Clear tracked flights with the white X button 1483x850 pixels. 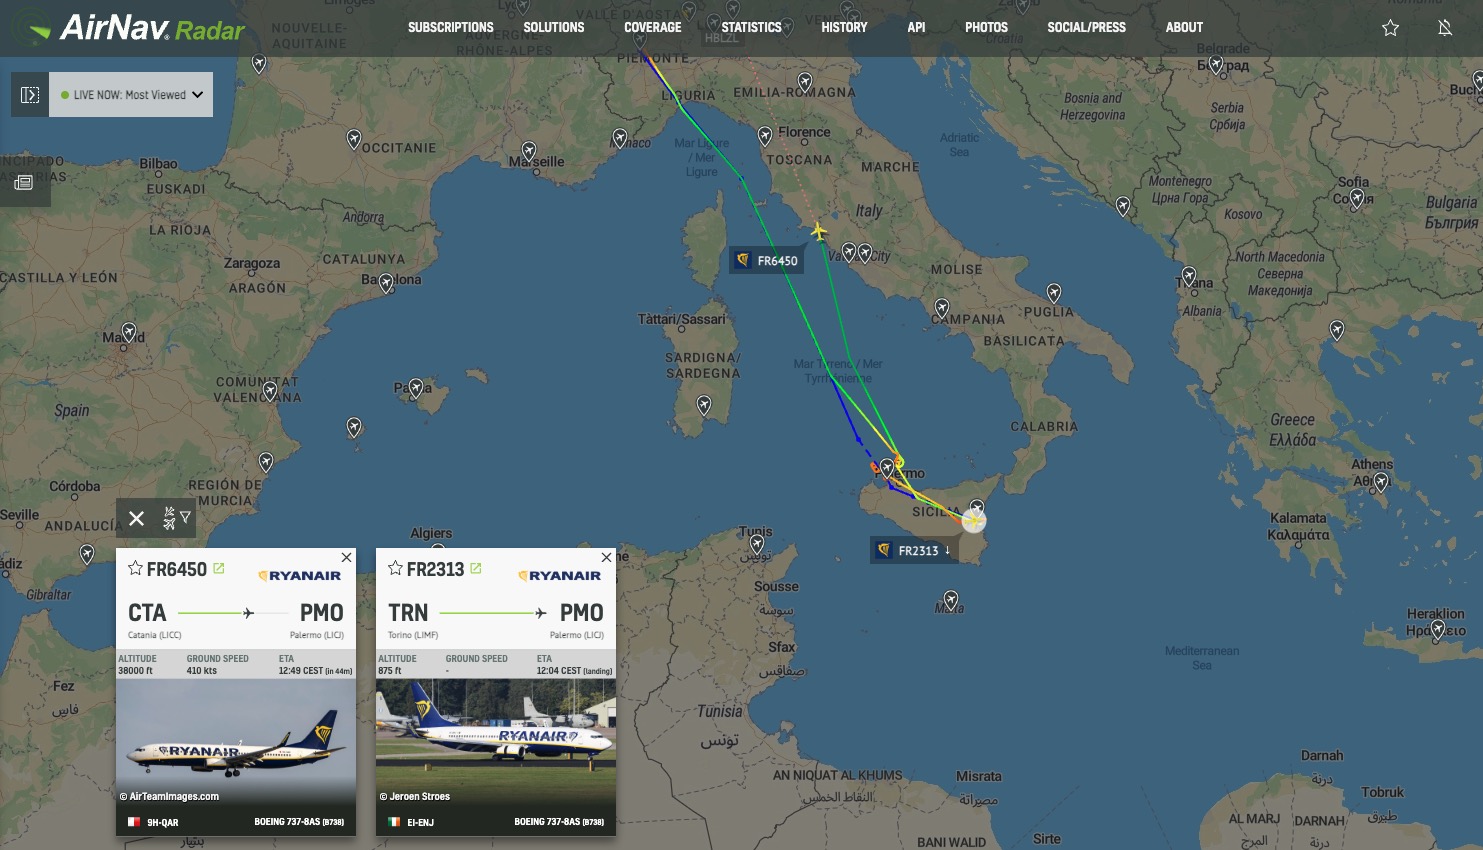137,518
